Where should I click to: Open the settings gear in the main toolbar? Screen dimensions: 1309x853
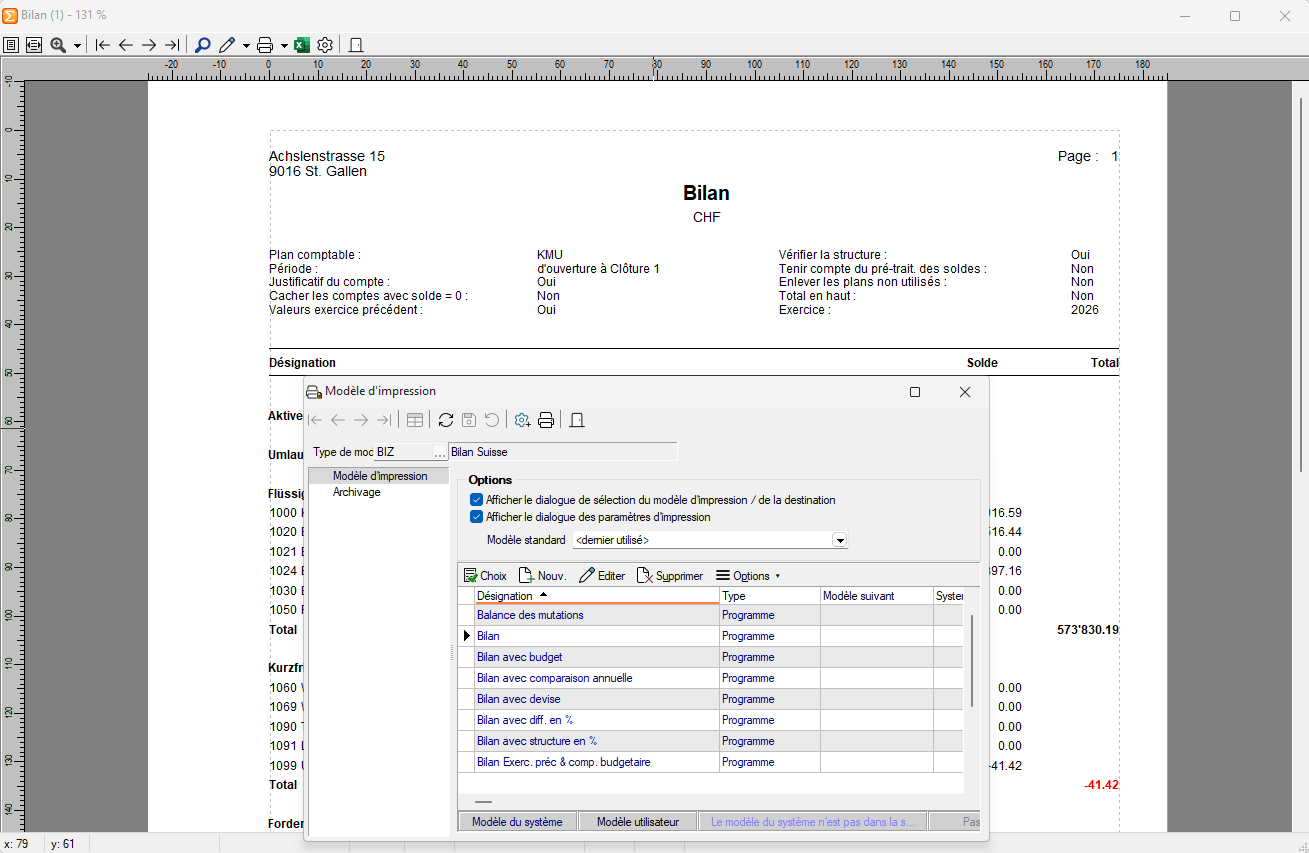[325, 45]
